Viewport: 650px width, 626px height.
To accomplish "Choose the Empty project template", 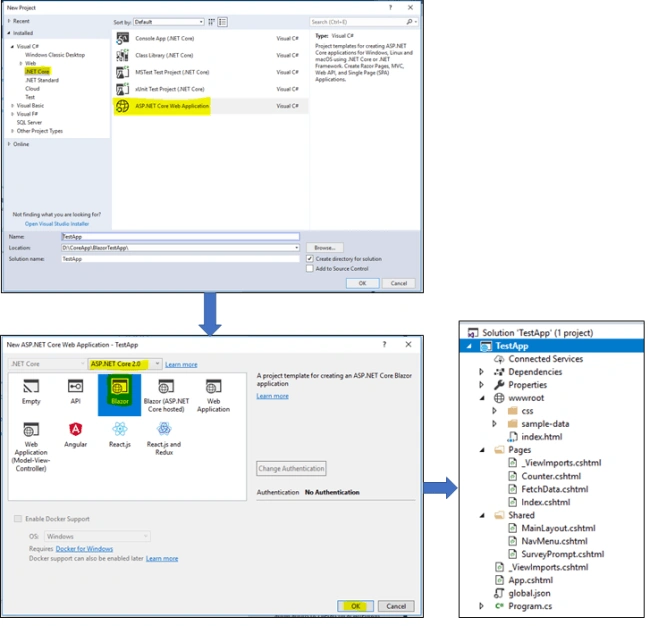I will pos(31,392).
